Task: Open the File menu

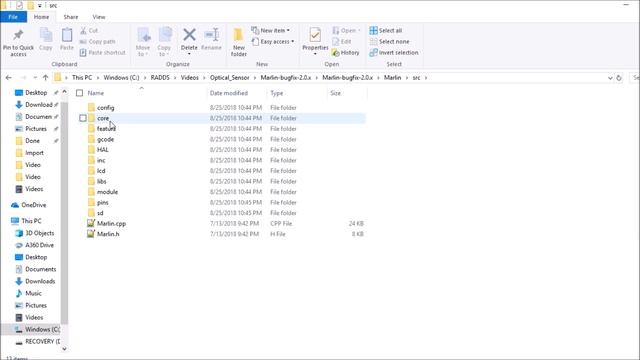Action: coord(13,17)
